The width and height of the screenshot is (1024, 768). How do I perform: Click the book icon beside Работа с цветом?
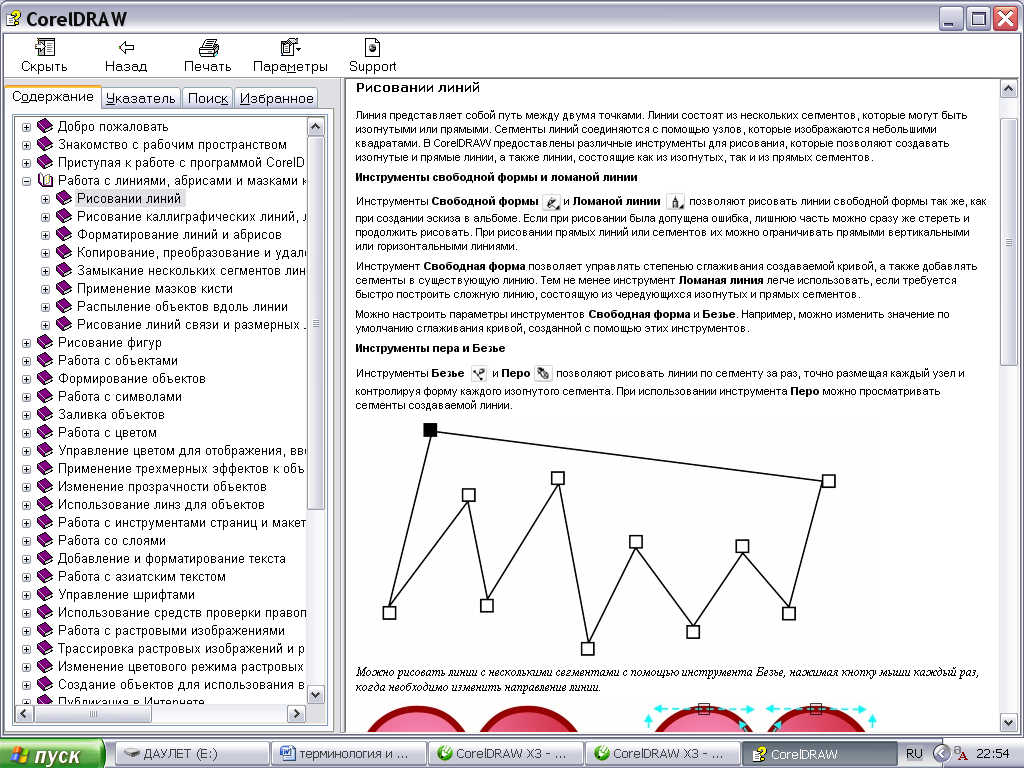[45, 432]
